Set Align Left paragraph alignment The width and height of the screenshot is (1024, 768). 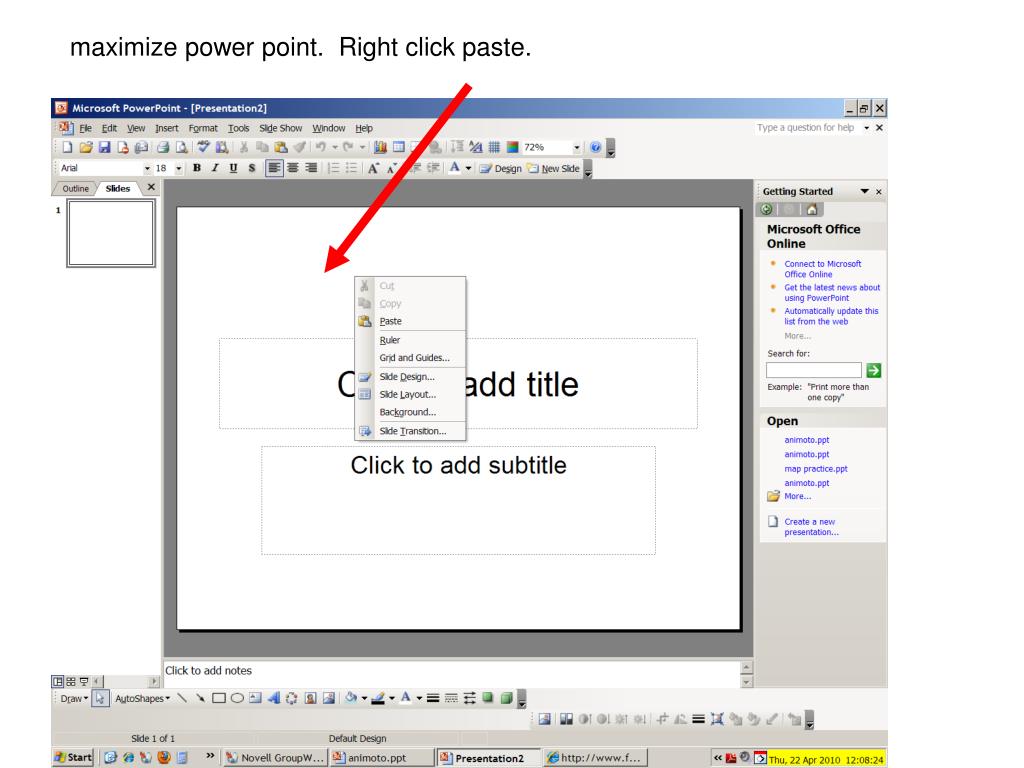point(274,168)
